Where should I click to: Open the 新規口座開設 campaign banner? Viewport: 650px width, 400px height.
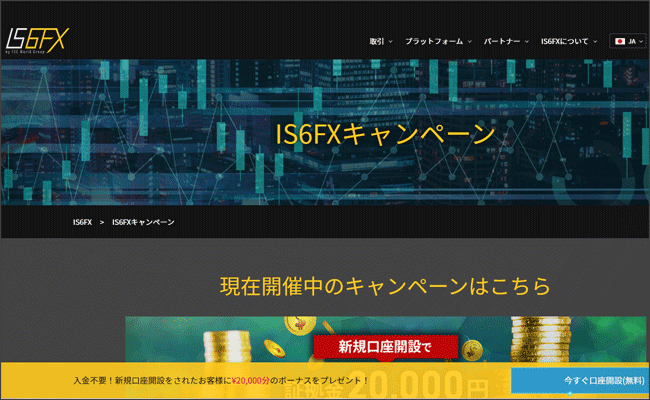[x=386, y=339]
